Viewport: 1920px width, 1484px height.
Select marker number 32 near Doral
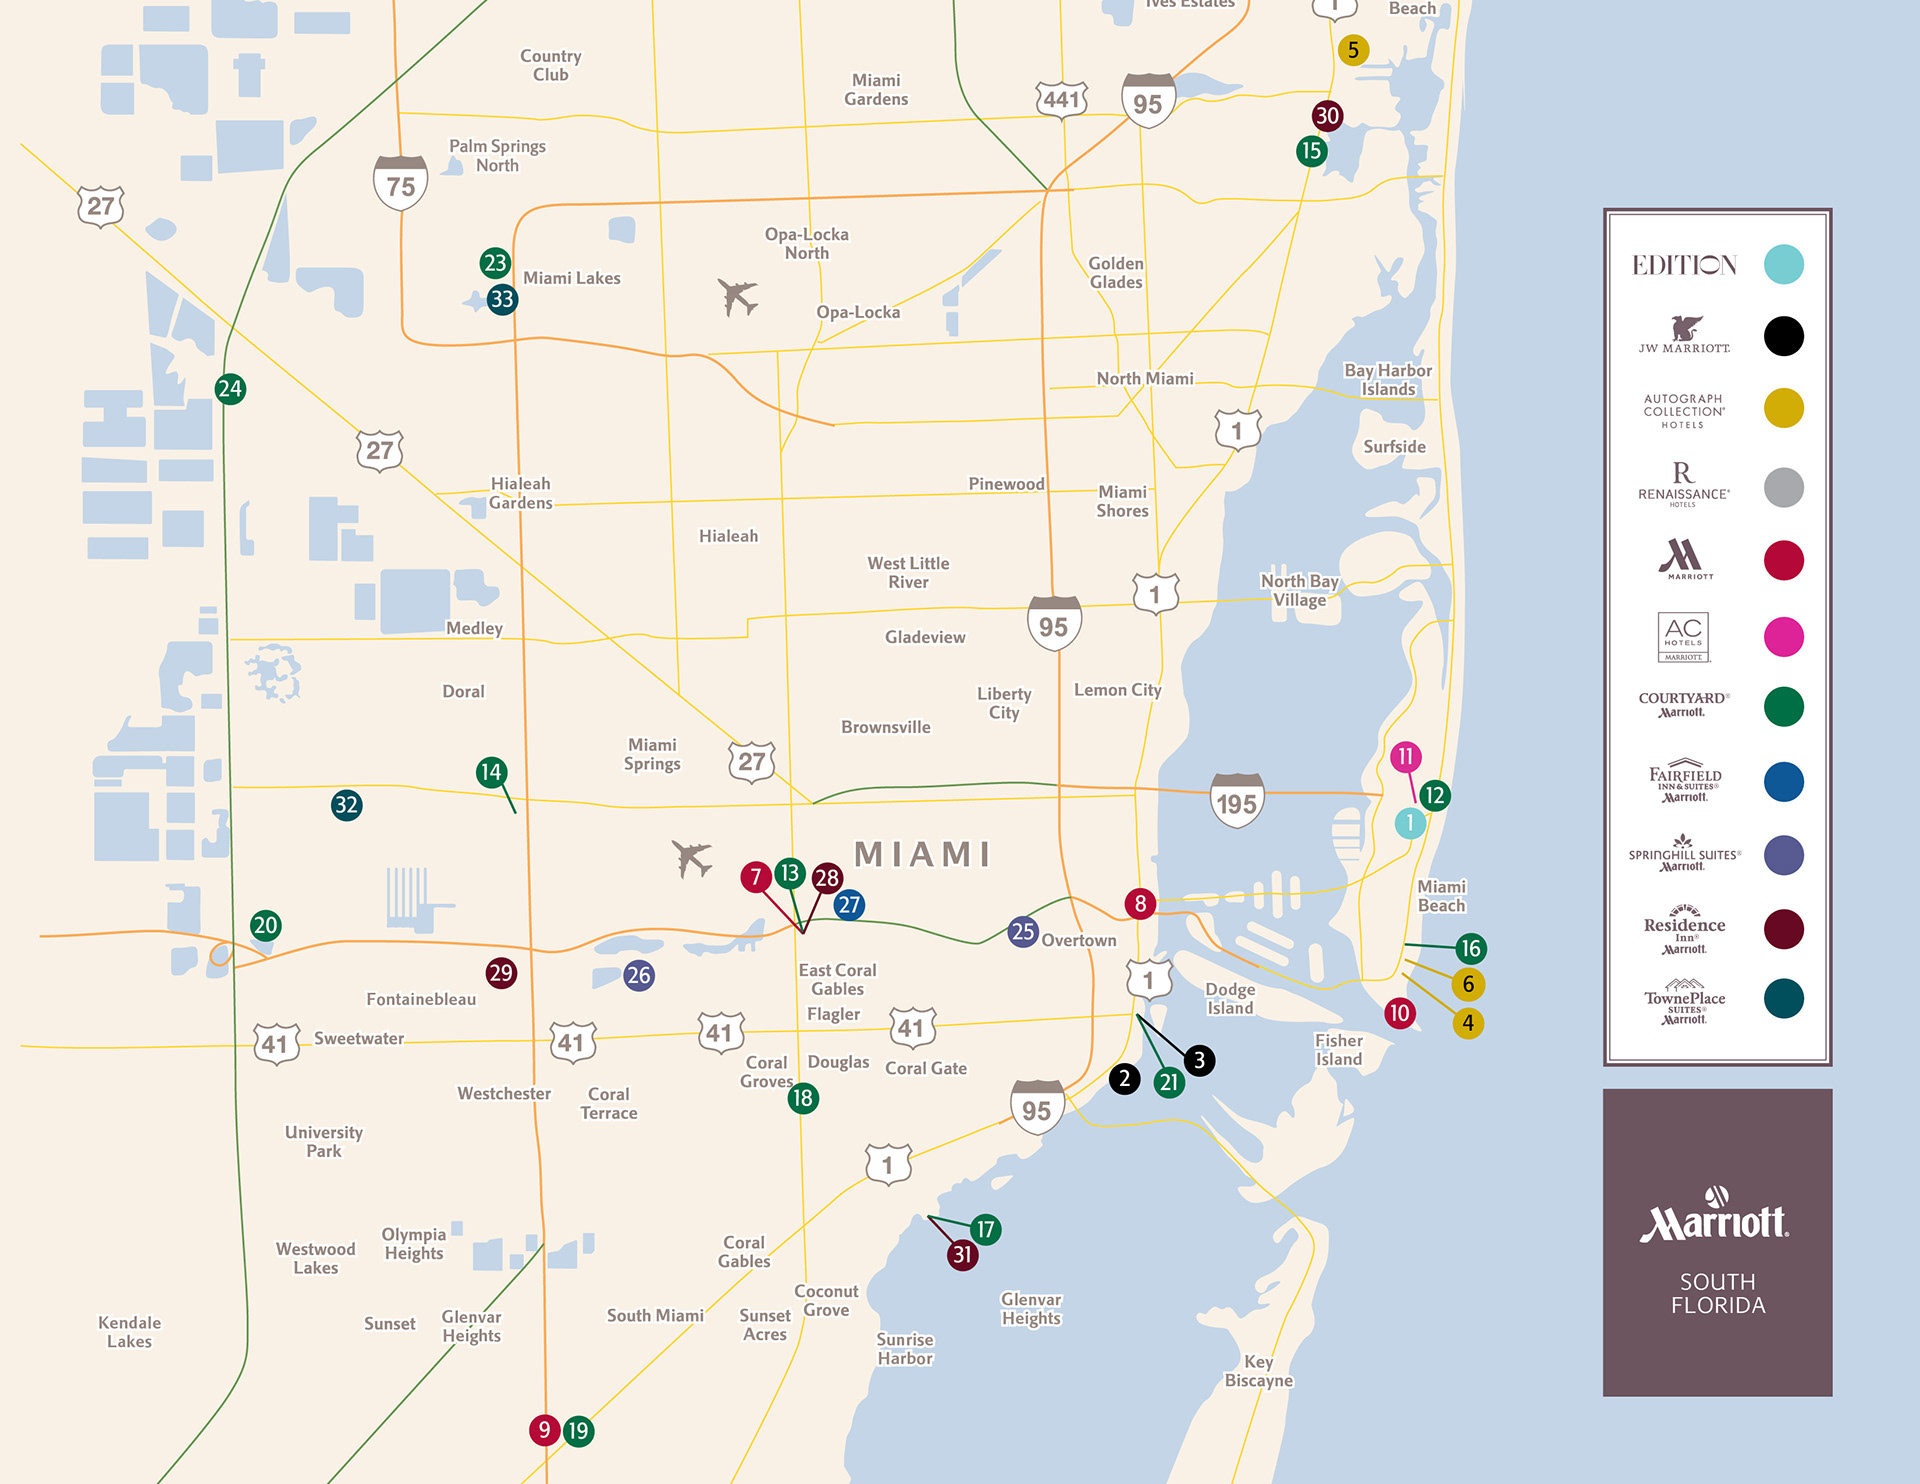pos(346,805)
